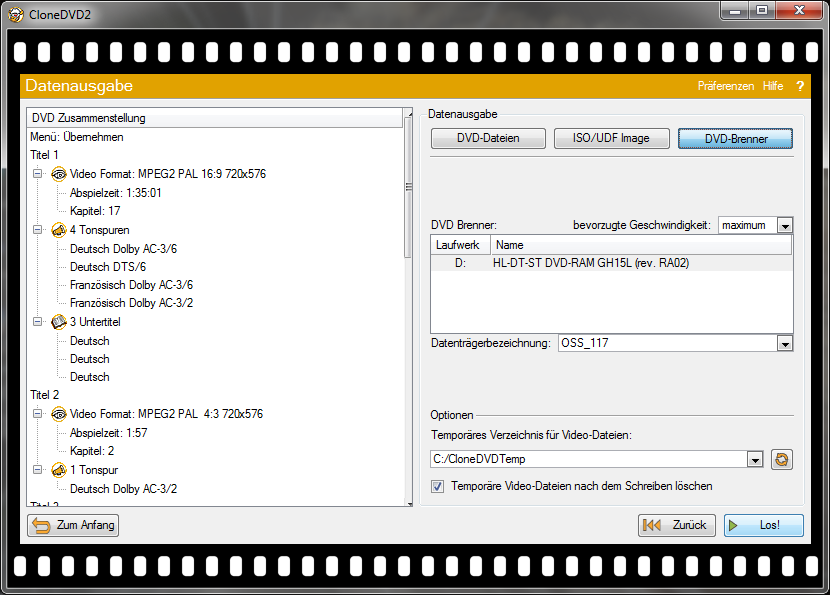Select the Deutsch Dolby AC-3/6 audio track
This screenshot has width=830, height=595.
click(x=123, y=249)
